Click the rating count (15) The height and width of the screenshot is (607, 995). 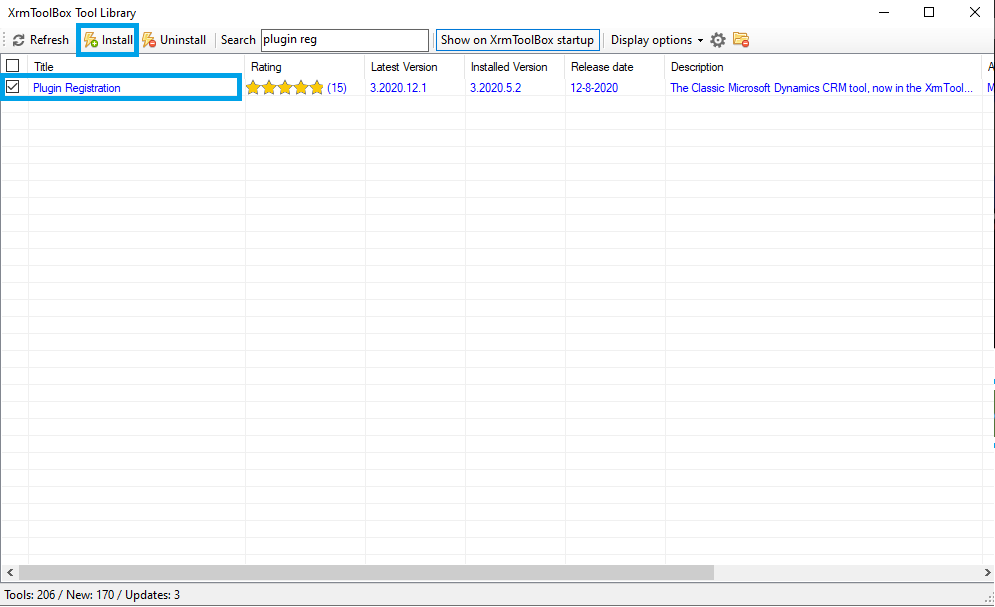pos(337,88)
